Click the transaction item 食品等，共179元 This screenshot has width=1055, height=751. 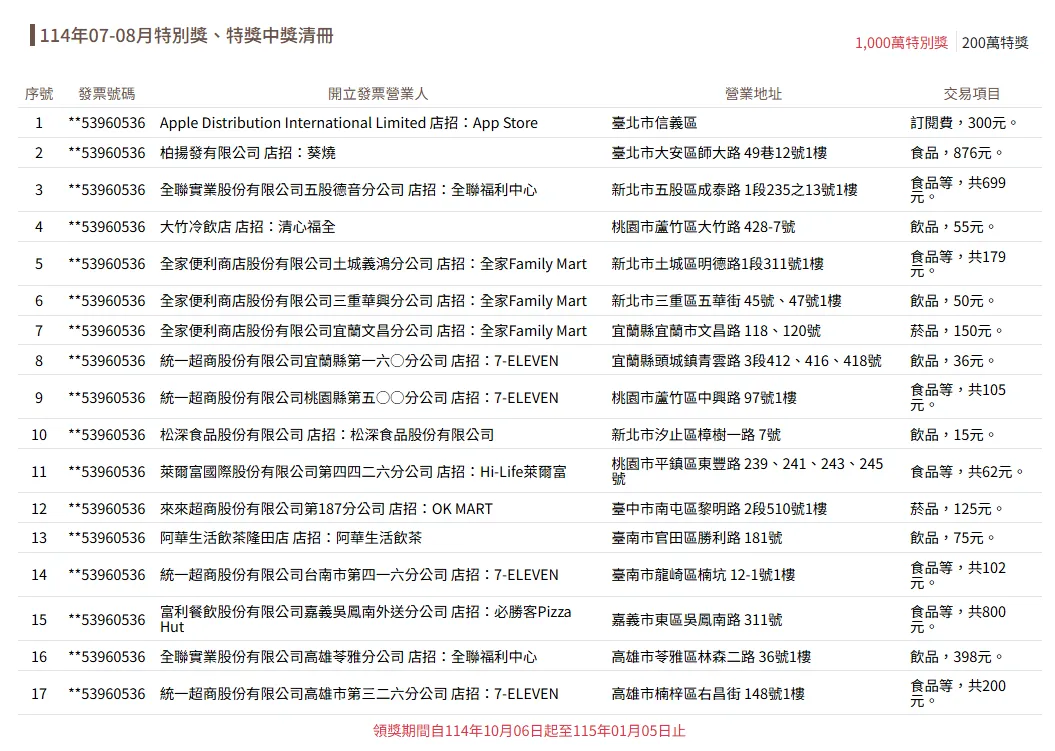(958, 264)
